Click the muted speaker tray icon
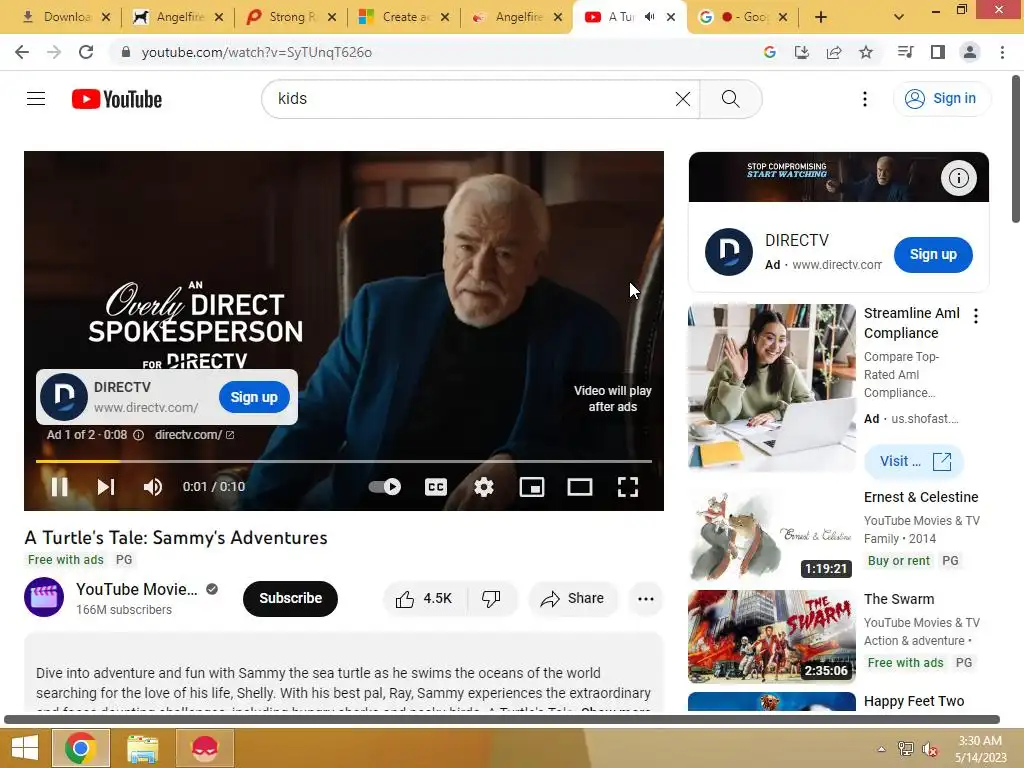 929,749
